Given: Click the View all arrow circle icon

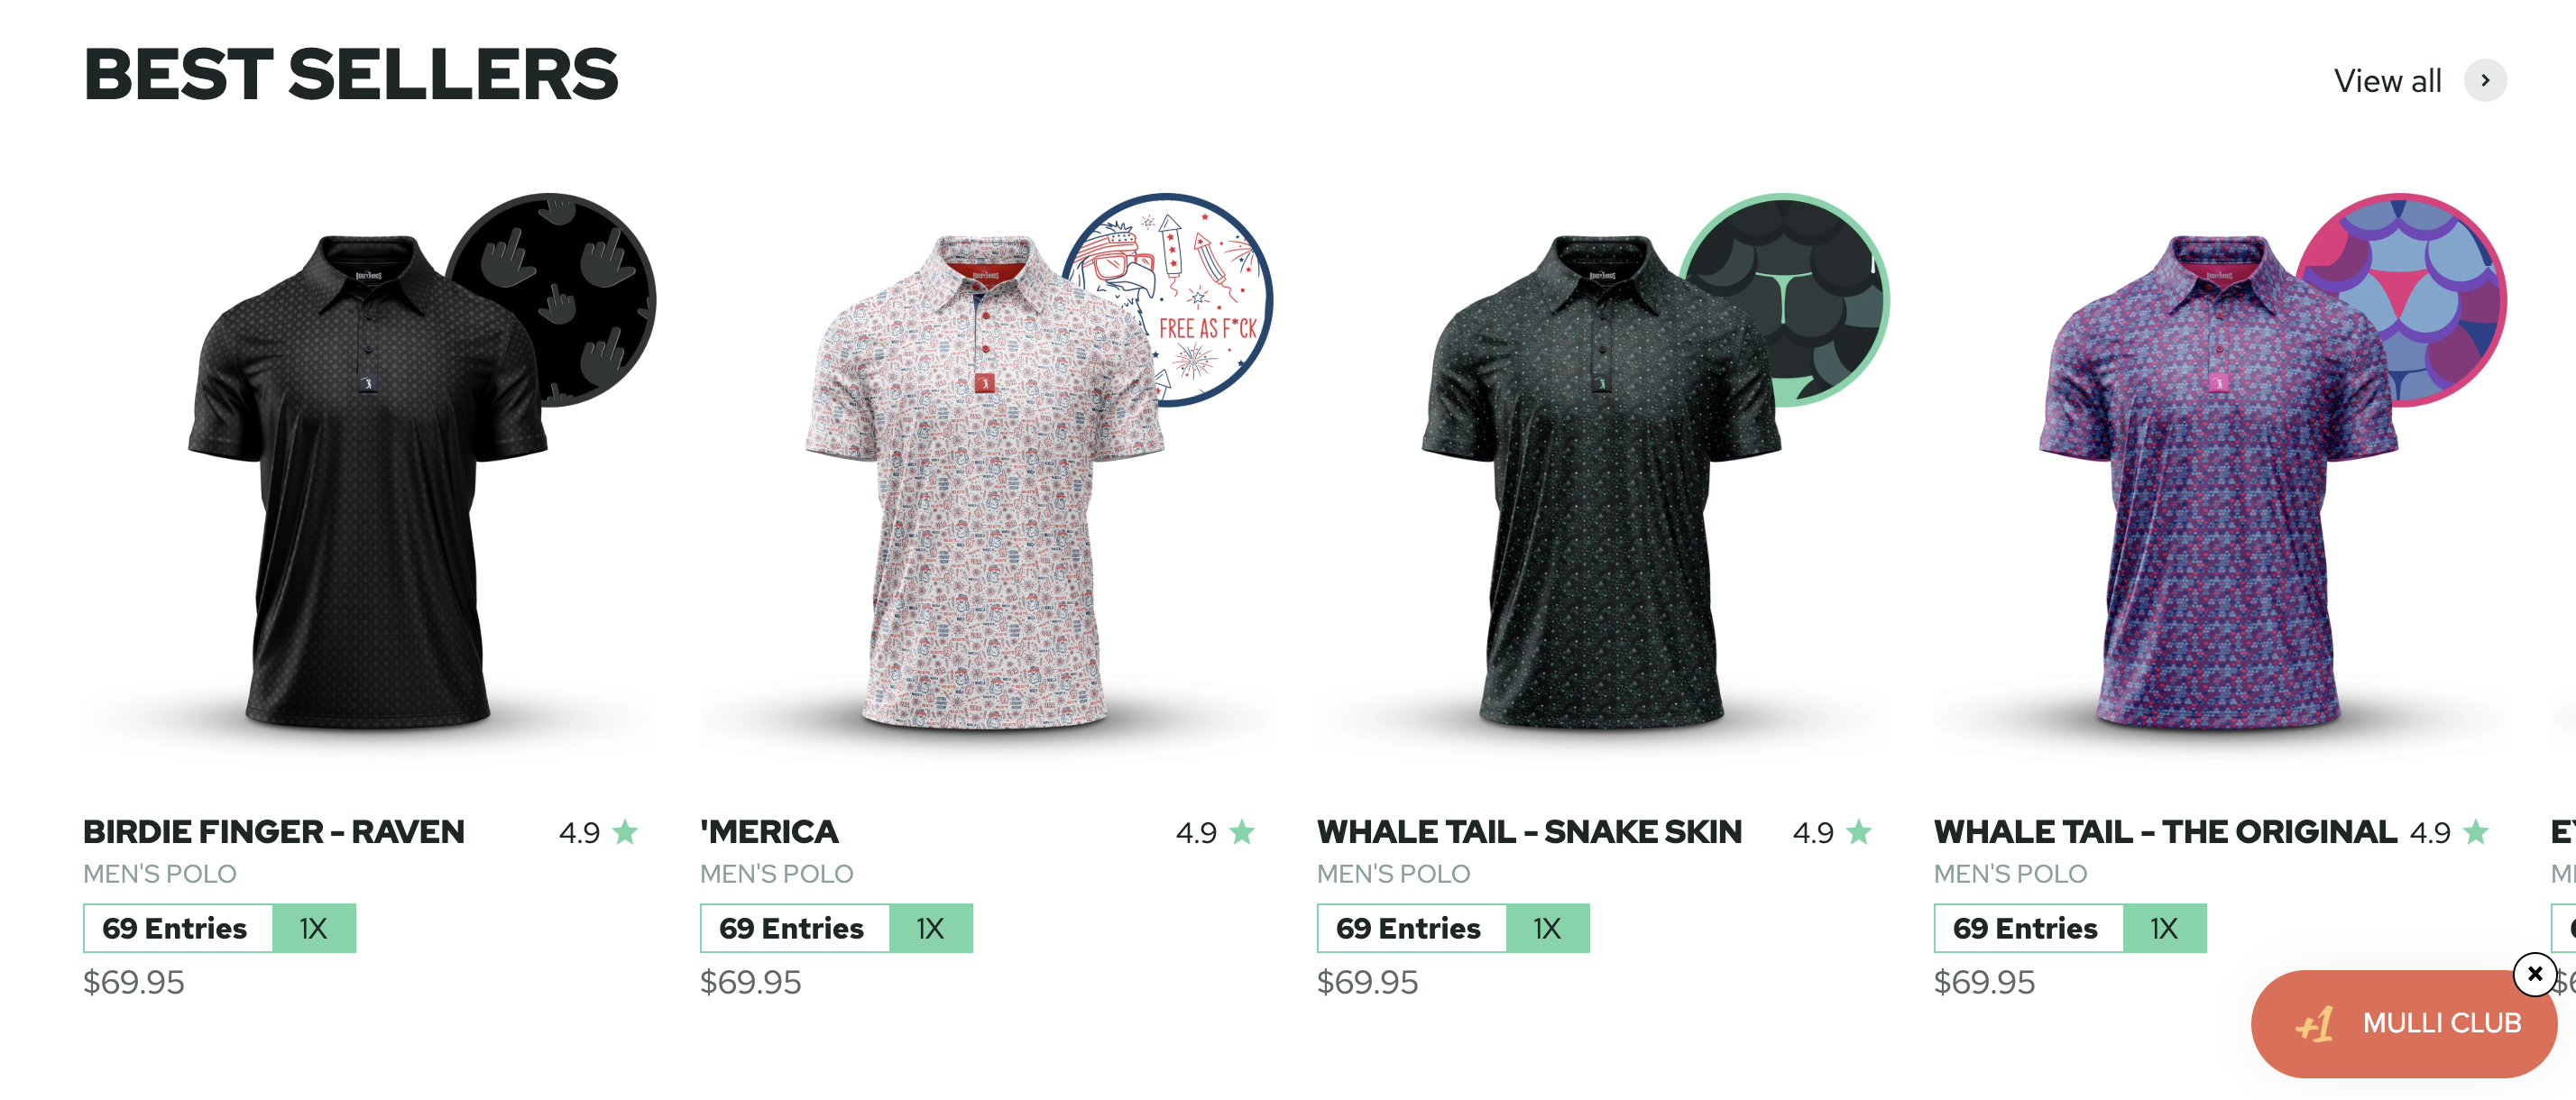Looking at the screenshot, I should (2485, 81).
